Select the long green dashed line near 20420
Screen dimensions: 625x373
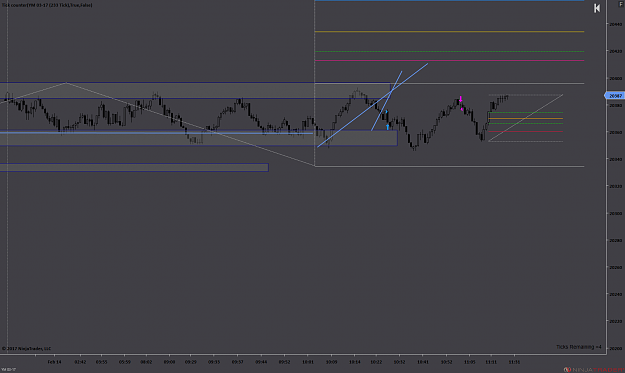(449, 51)
